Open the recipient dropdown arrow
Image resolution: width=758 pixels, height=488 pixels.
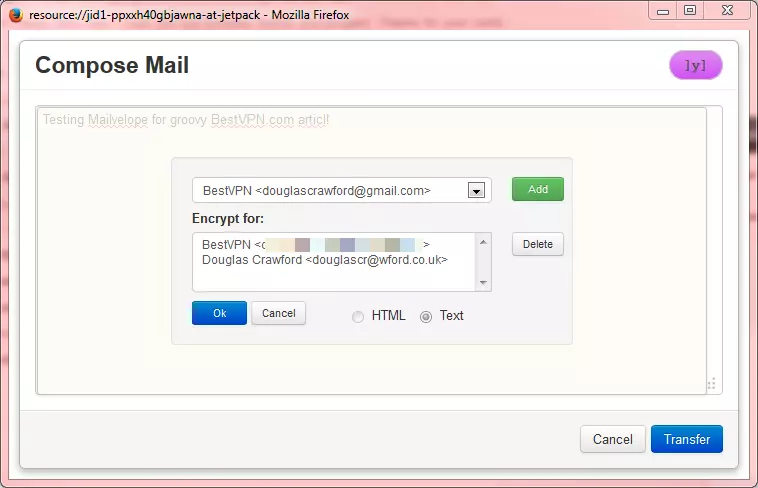click(476, 191)
